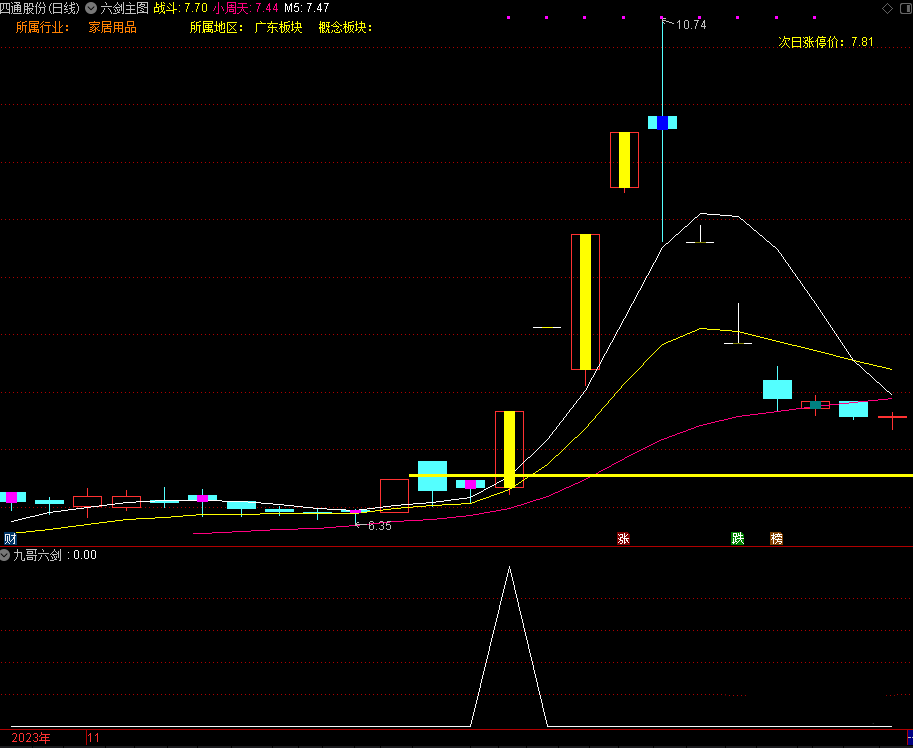Expand the 六剑主图 indicator dropdown arrow
Screen dimensions: 913x748
pos(91,8)
